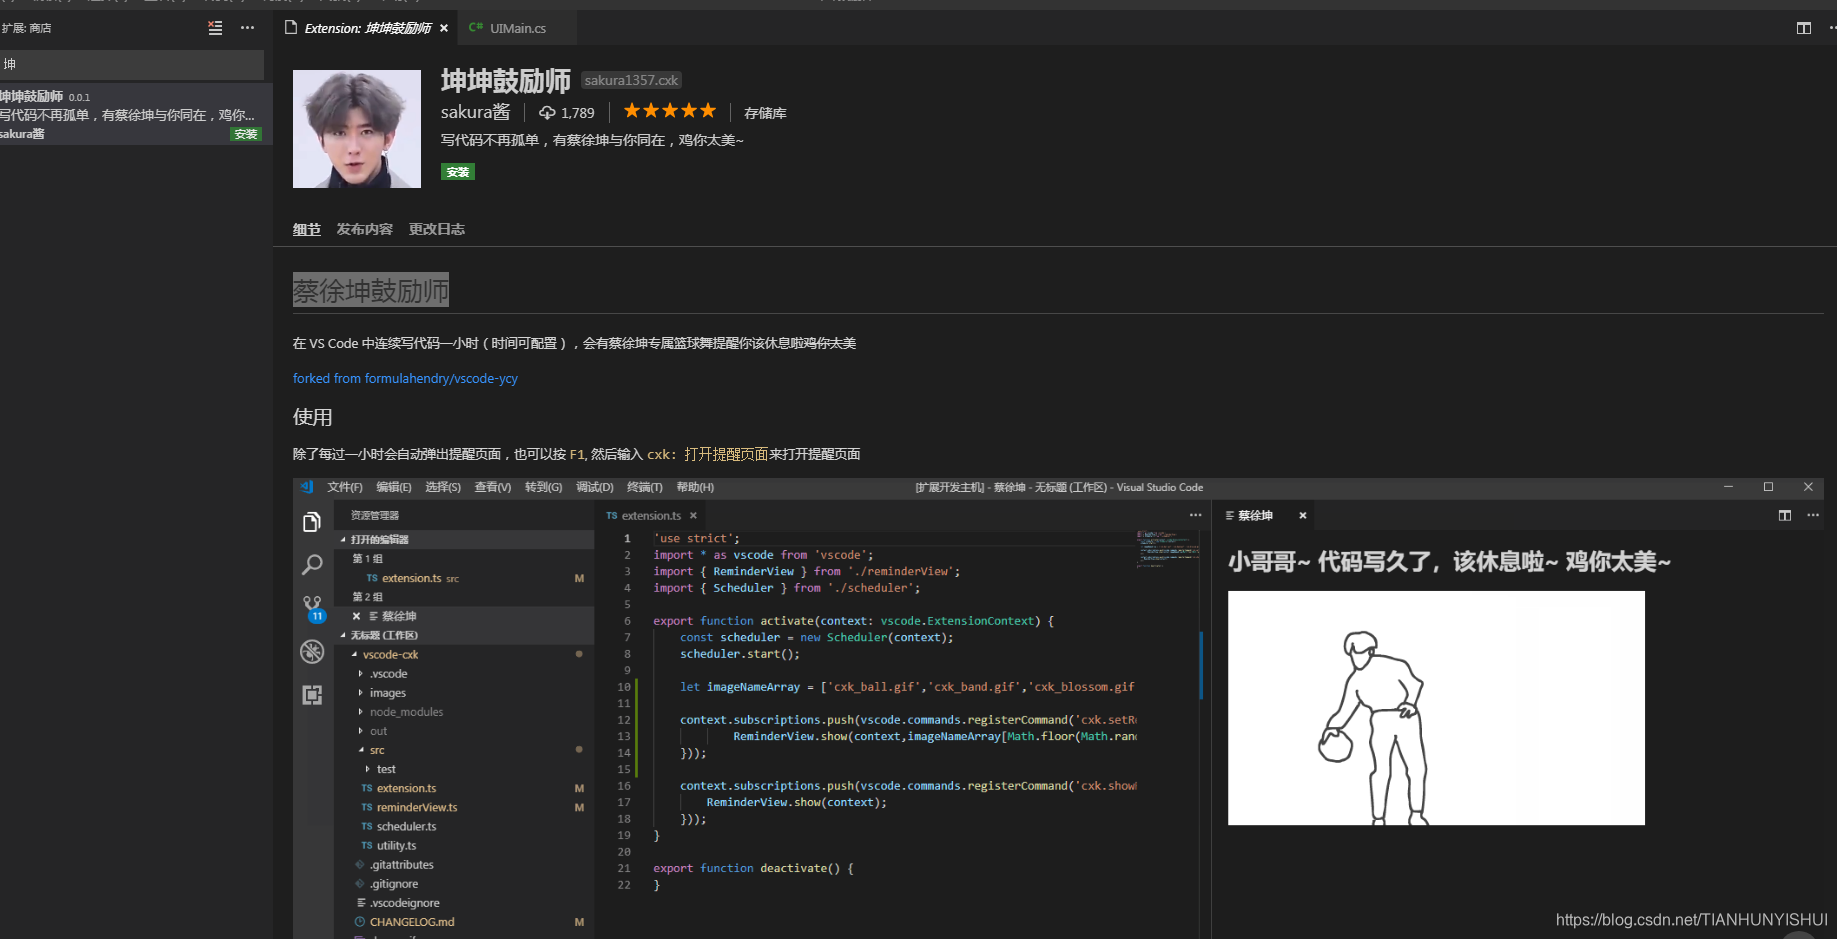Open the 终端(T) menu in the embedded screenshot

click(x=644, y=487)
